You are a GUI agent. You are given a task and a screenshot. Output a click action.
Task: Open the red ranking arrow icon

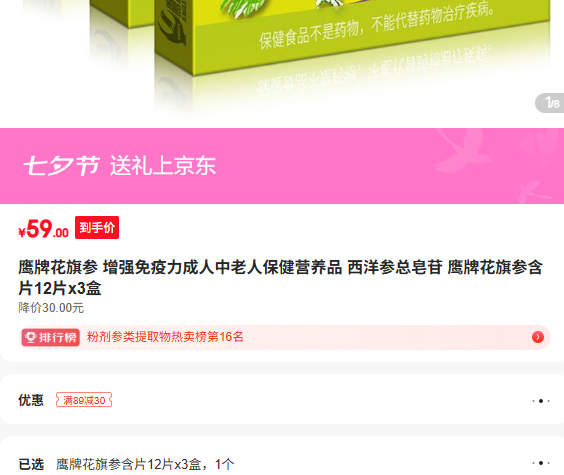pos(538,337)
